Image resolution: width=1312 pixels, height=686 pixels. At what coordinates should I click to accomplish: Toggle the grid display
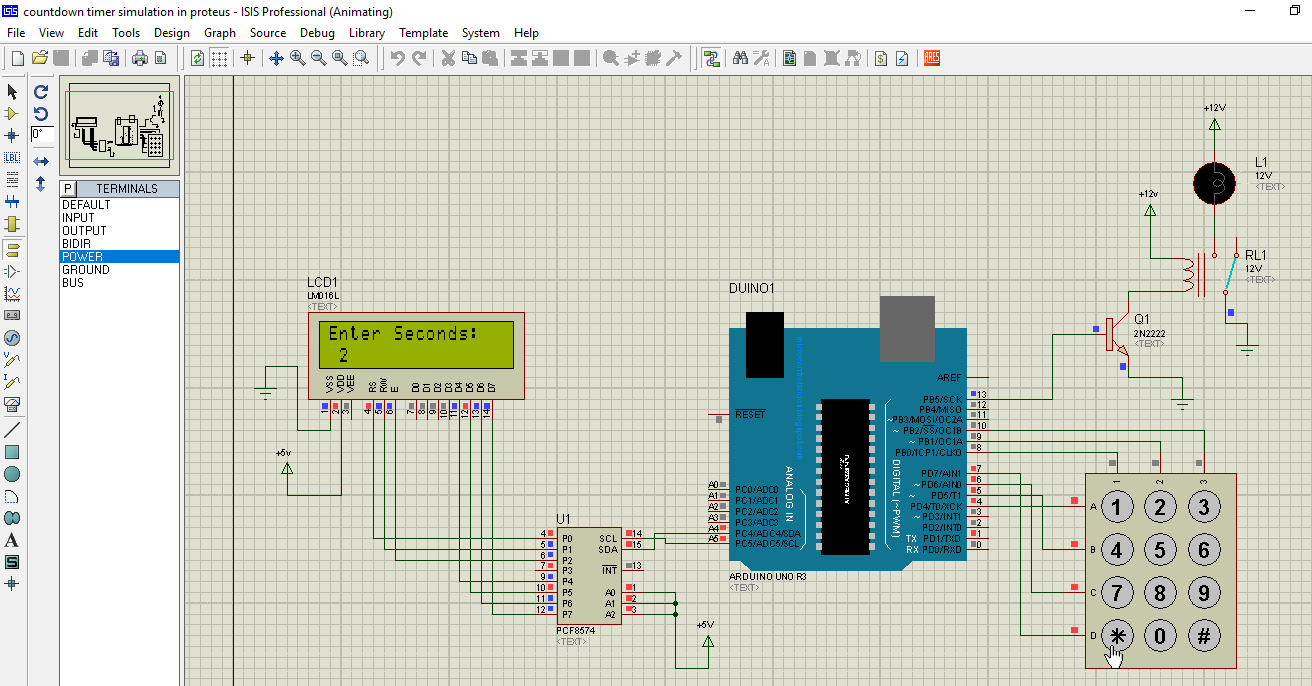click(x=217, y=58)
